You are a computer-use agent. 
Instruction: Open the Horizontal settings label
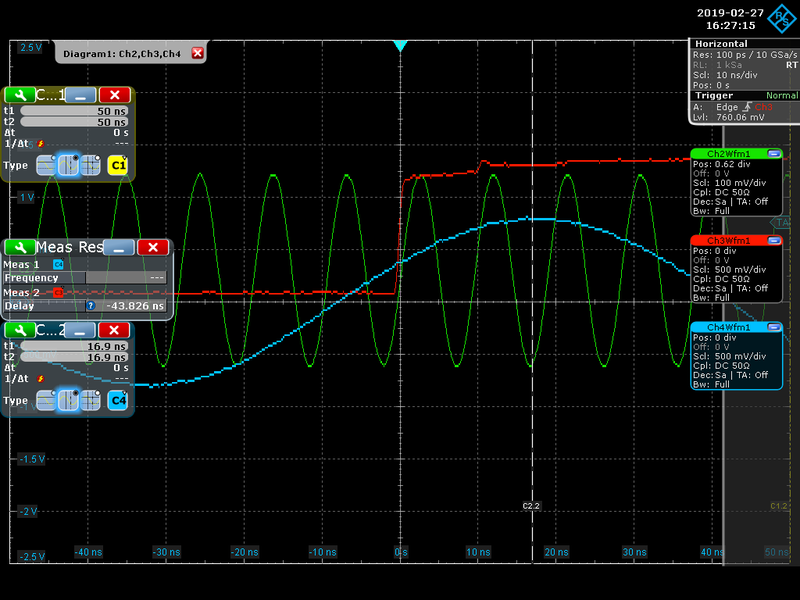pyautogui.click(x=722, y=44)
